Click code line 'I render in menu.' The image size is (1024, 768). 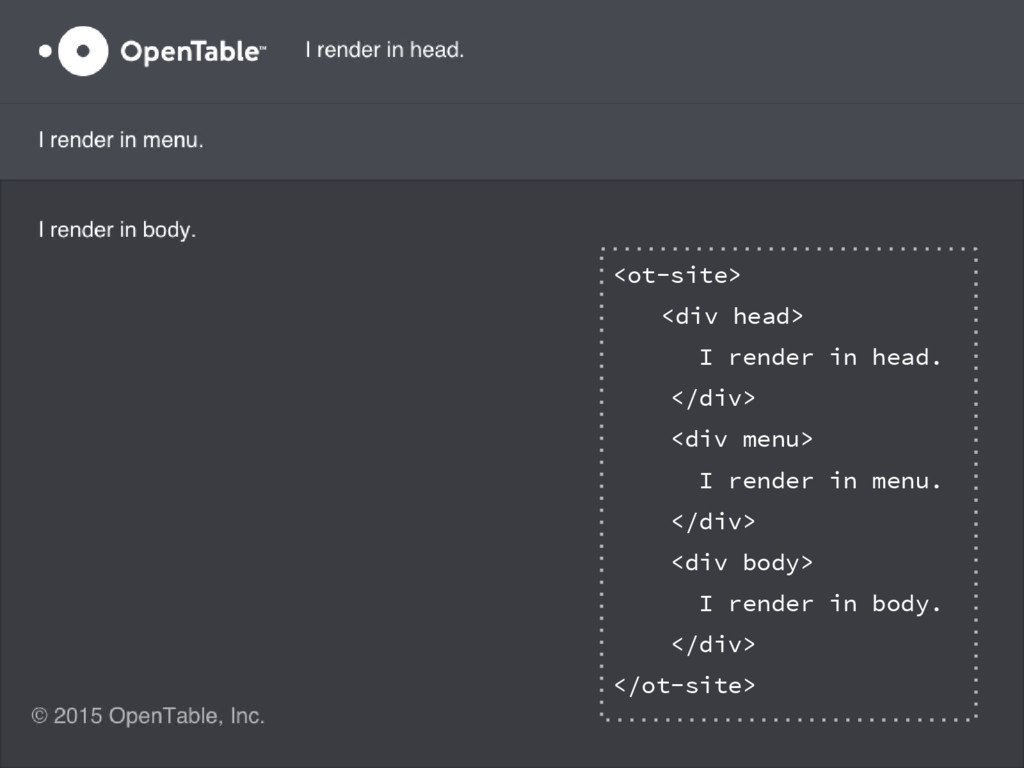click(x=820, y=481)
